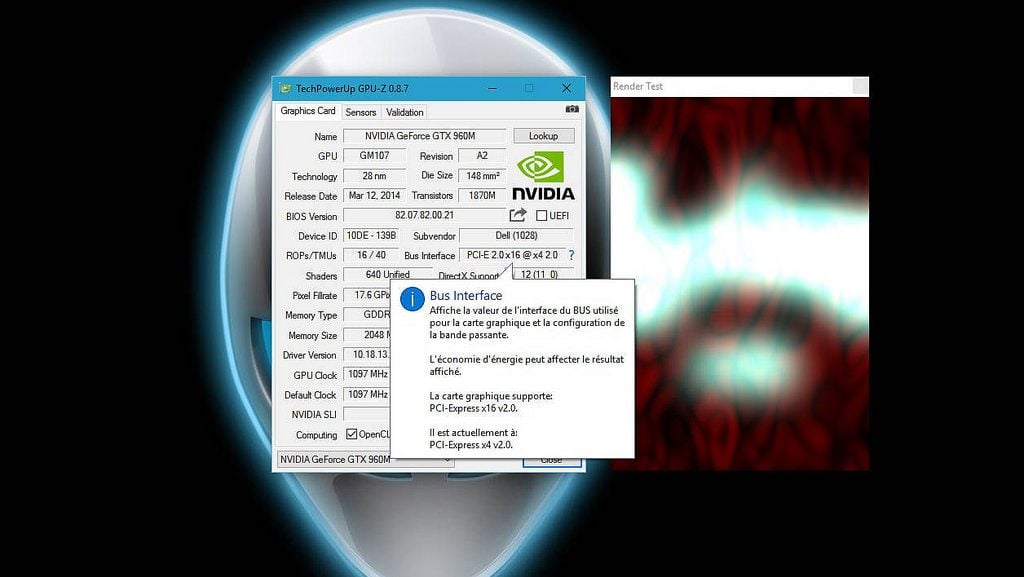The height and width of the screenshot is (577, 1024).
Task: Enable the UEFI checkbox
Action: (x=541, y=215)
